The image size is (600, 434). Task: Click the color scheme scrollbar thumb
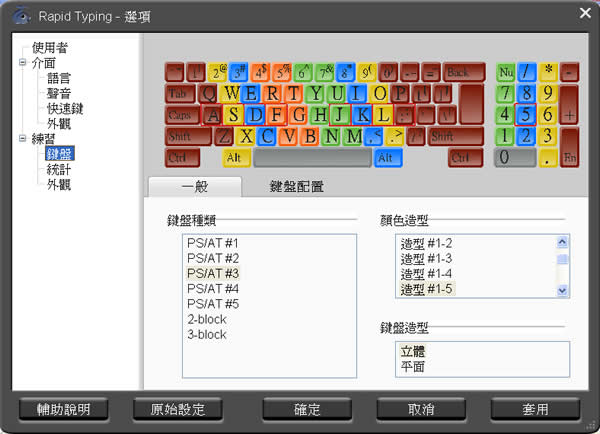coord(562,259)
